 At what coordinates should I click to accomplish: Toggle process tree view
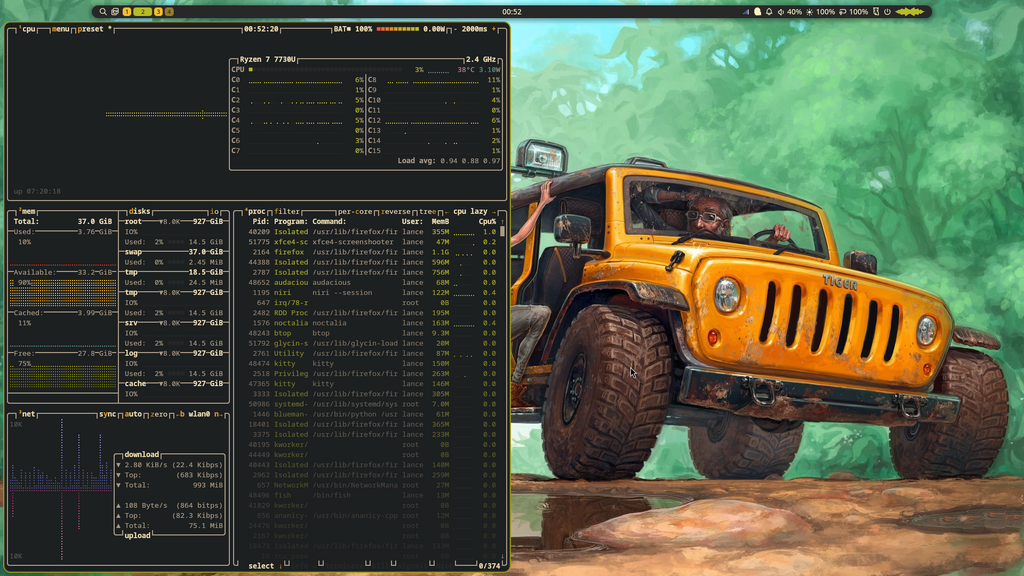coord(427,212)
